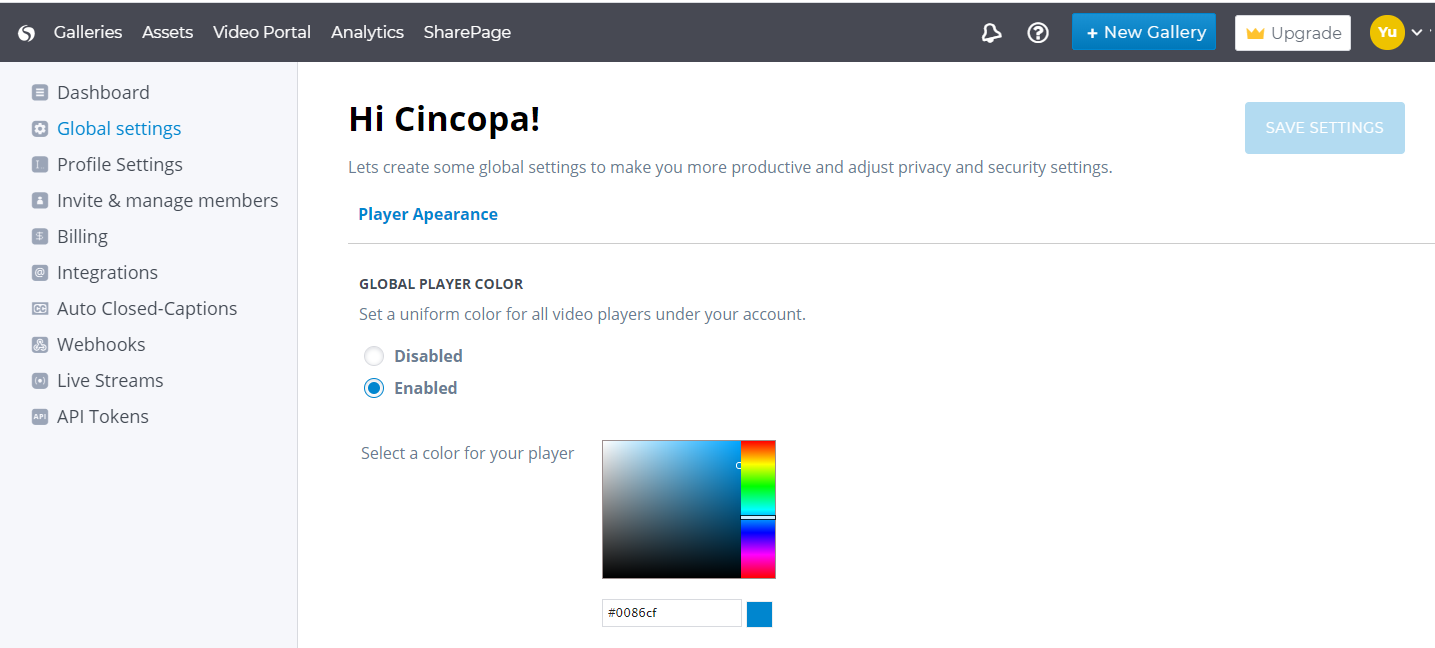Click the Webhooks sidebar icon
Screen dimensions: 1435x648
(x=40, y=345)
